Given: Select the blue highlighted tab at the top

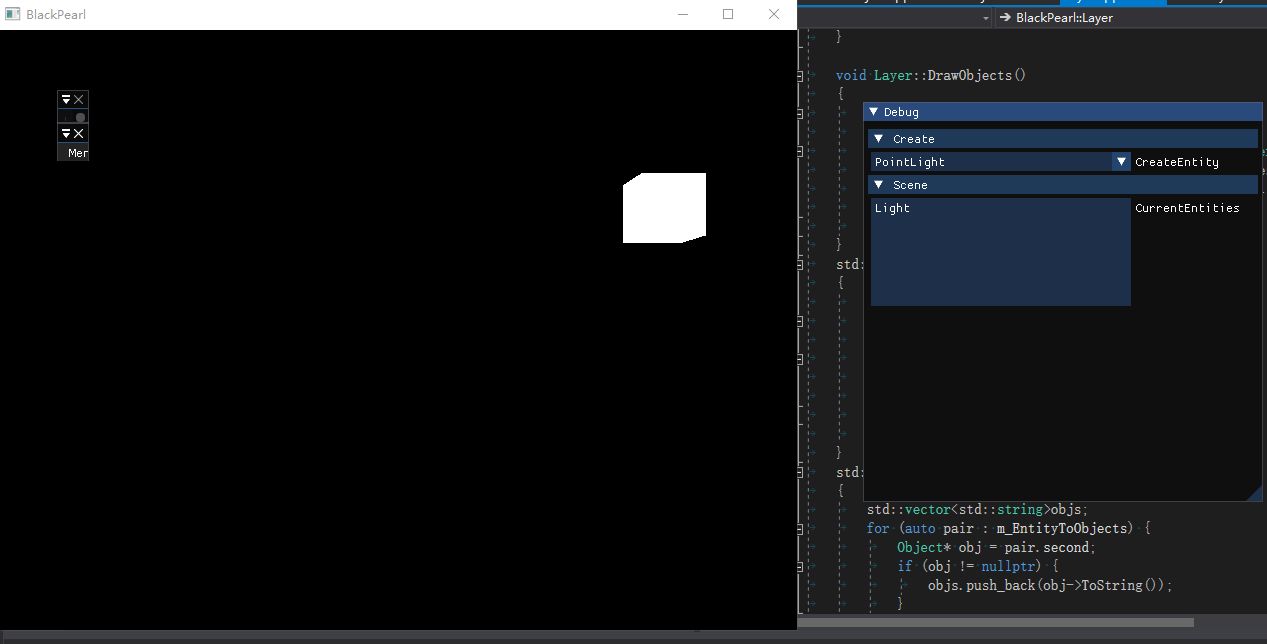Looking at the screenshot, I should tap(1113, 3).
